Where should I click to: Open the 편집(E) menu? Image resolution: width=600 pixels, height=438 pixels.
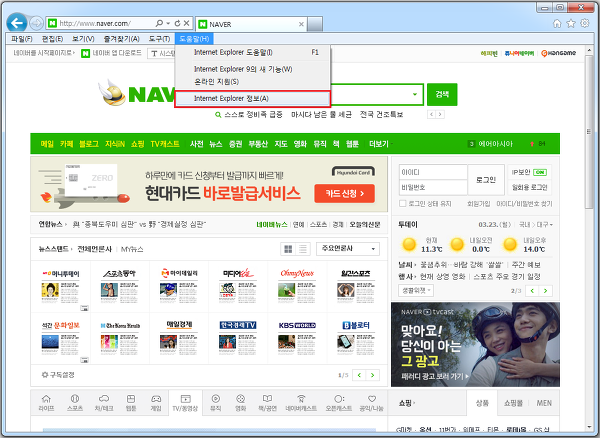[x=52, y=39]
